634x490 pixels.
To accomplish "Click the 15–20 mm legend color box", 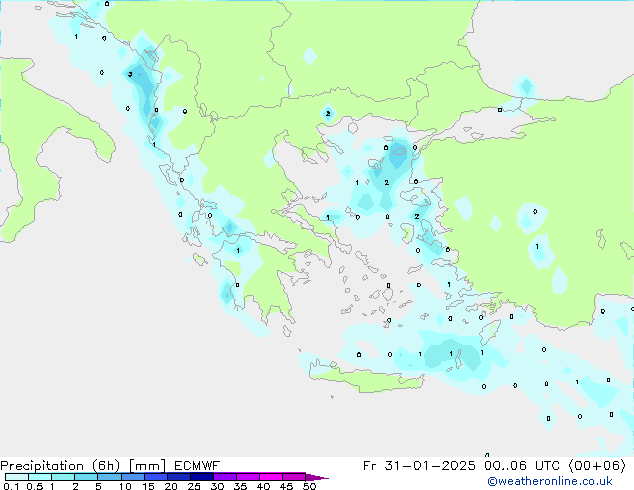I will tap(156, 477).
